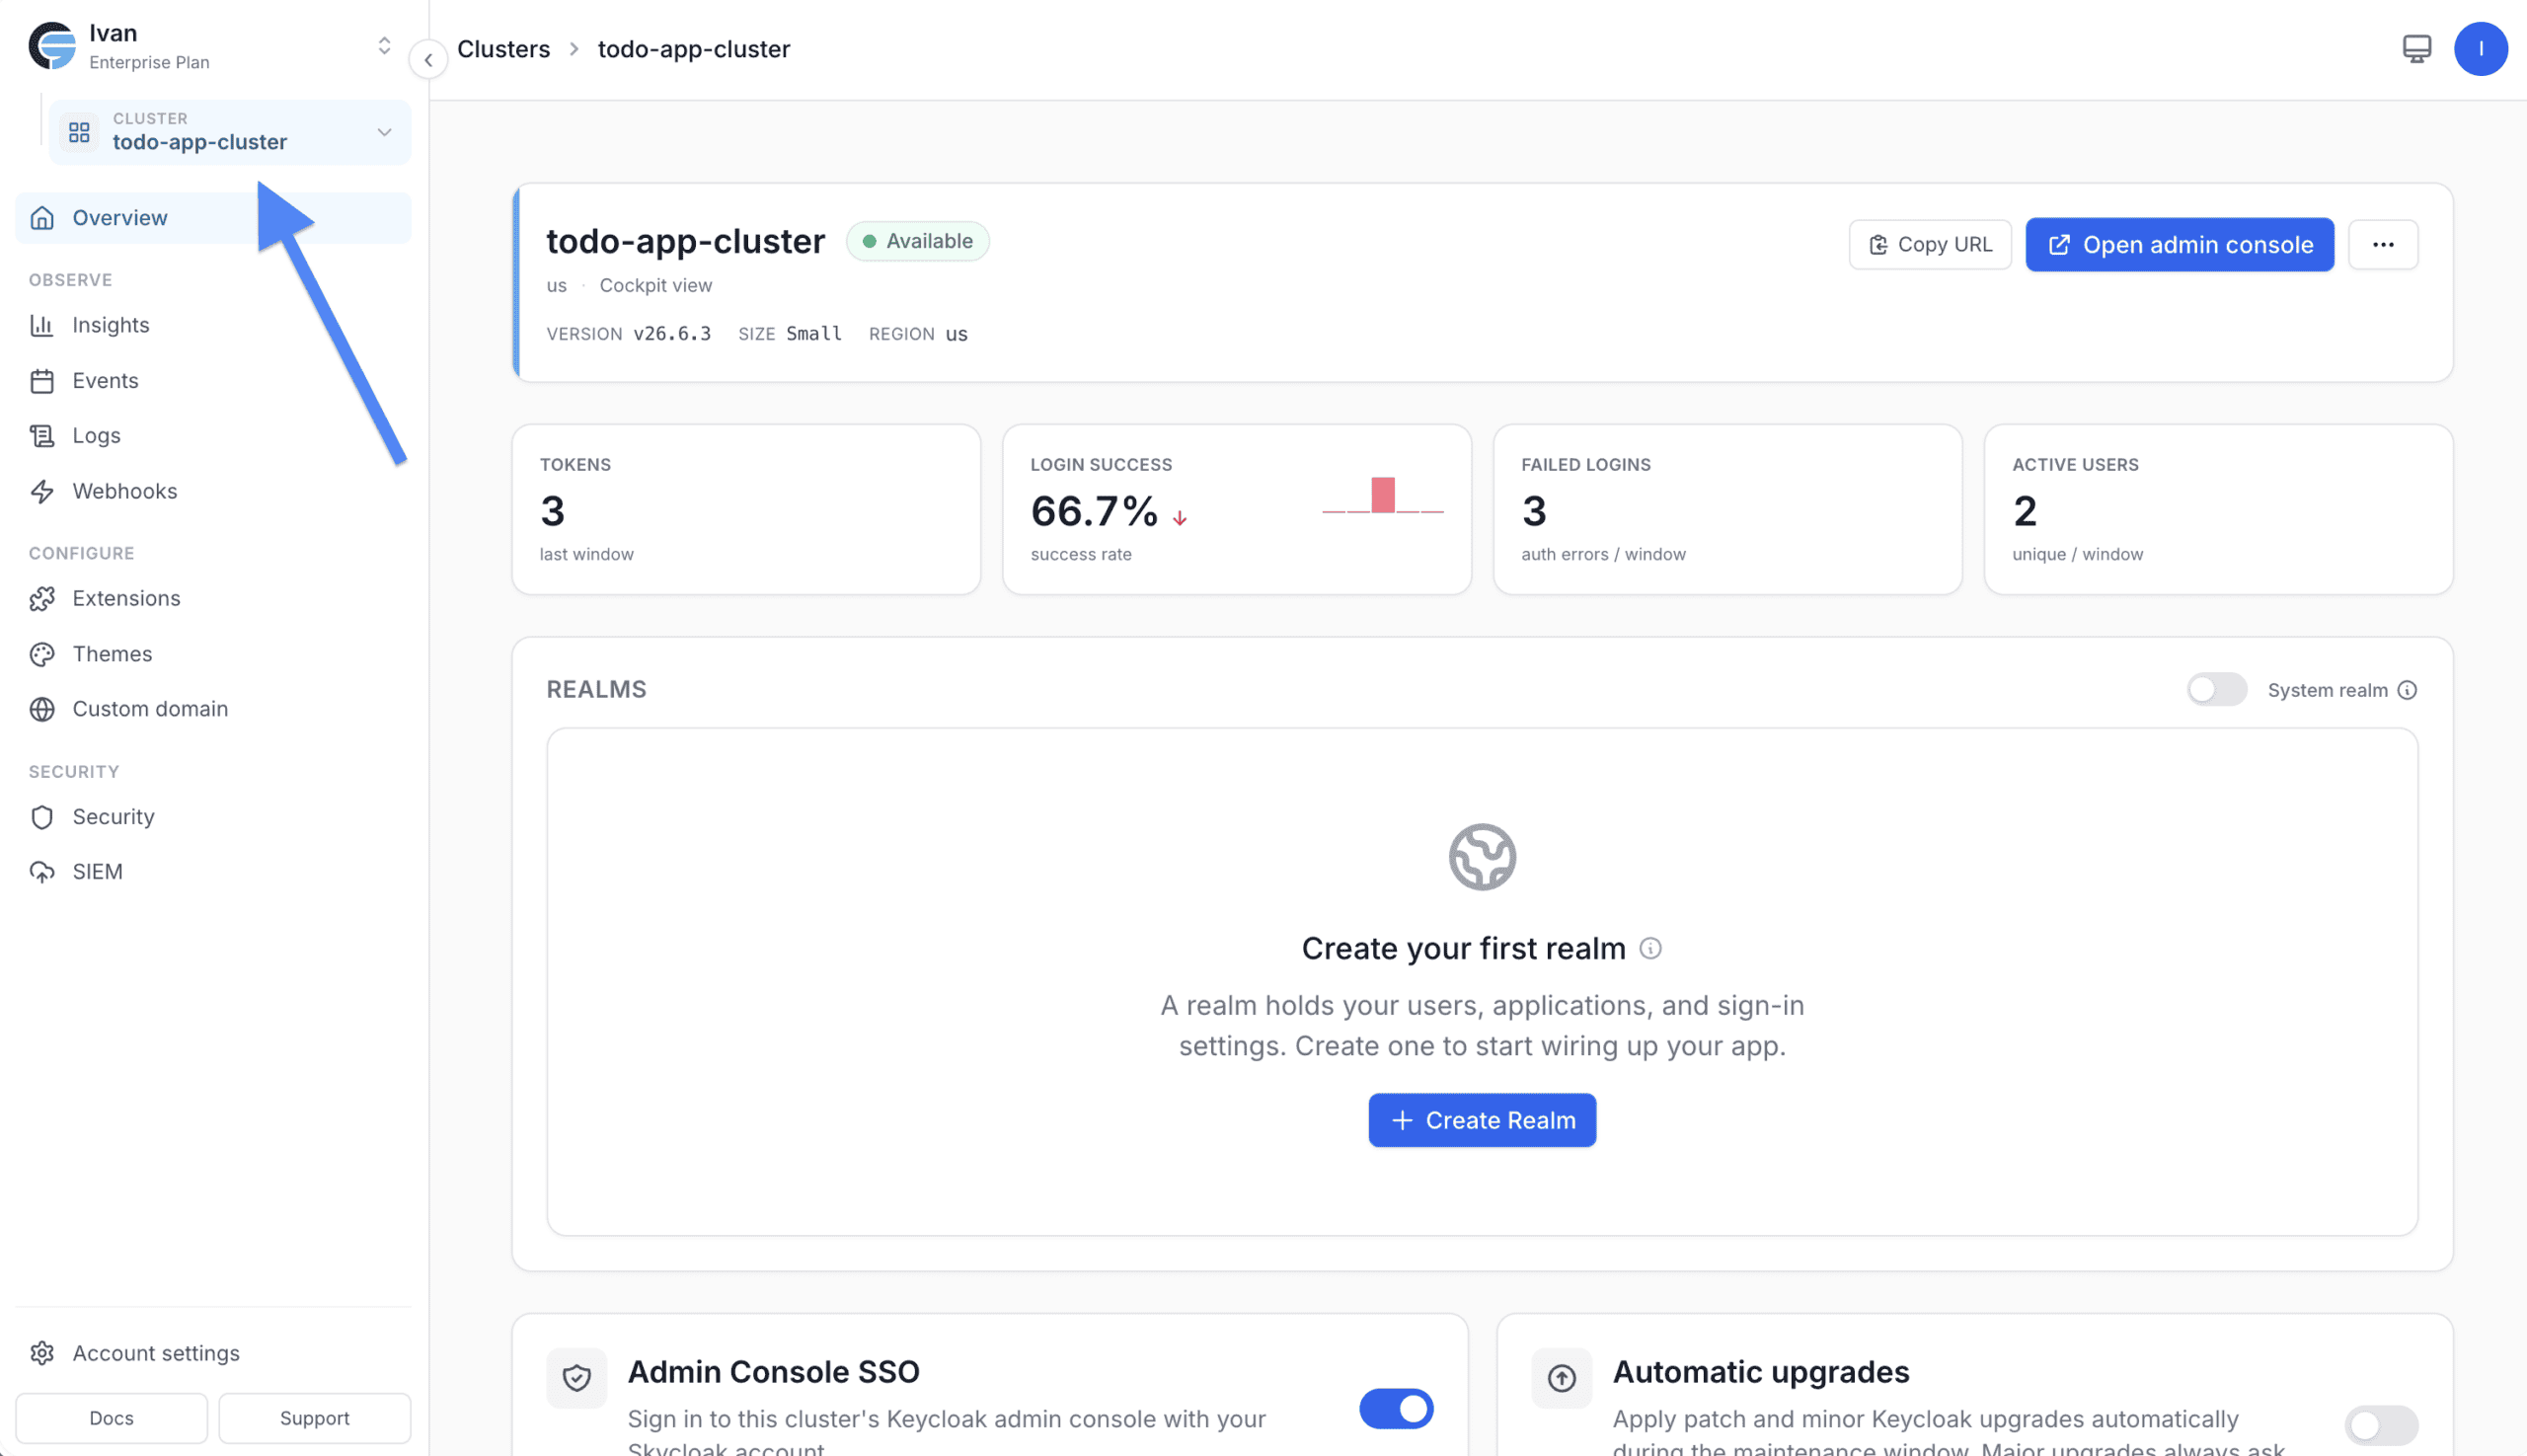This screenshot has height=1456, width=2527.
Task: Click the Automatic upgrades arrow icon
Action: (1561, 1378)
